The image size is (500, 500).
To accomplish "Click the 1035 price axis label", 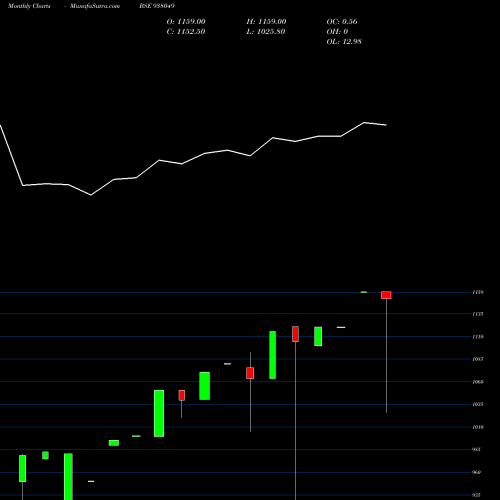I will tap(478, 404).
